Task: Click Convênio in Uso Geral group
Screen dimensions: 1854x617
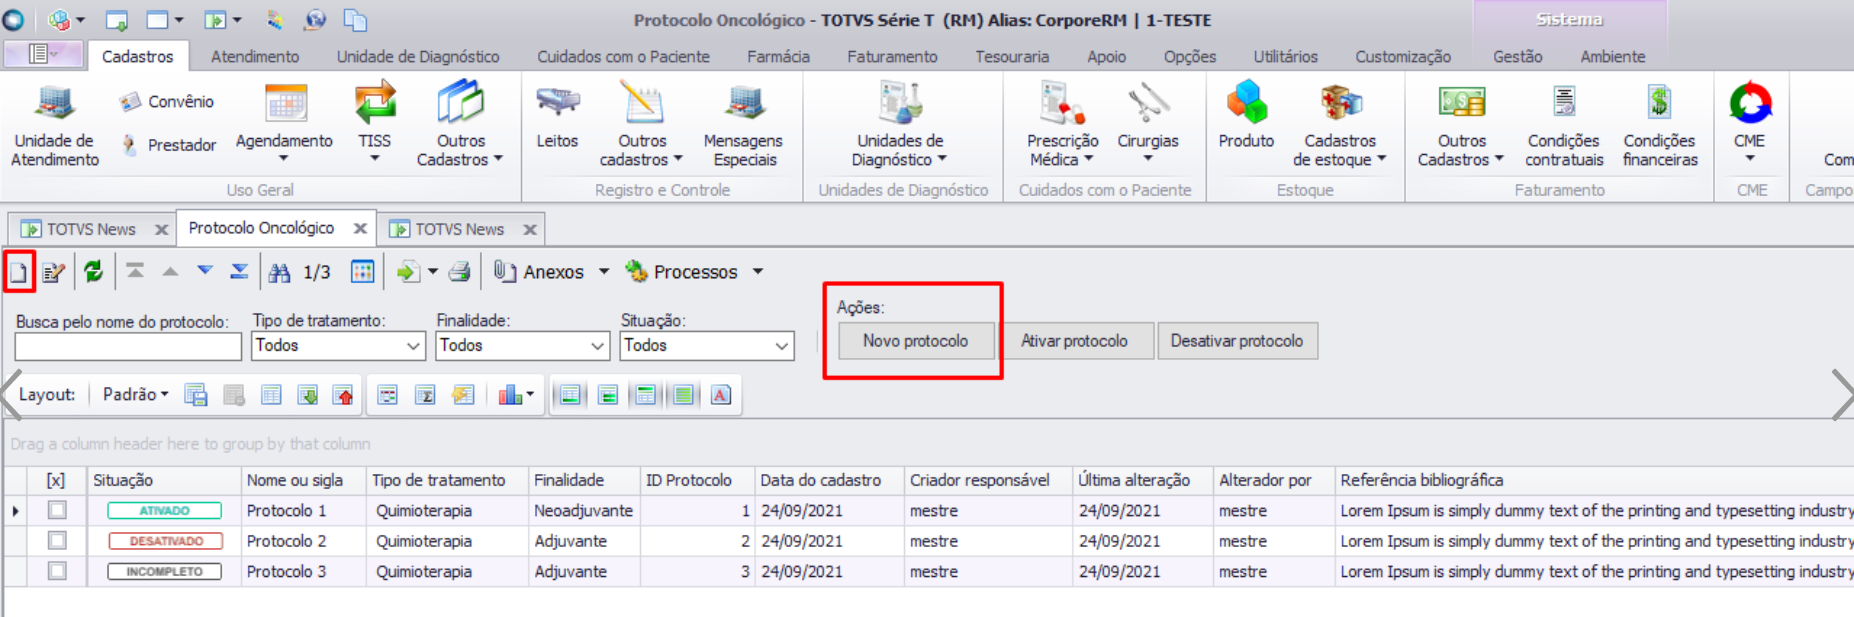Action: [167, 101]
